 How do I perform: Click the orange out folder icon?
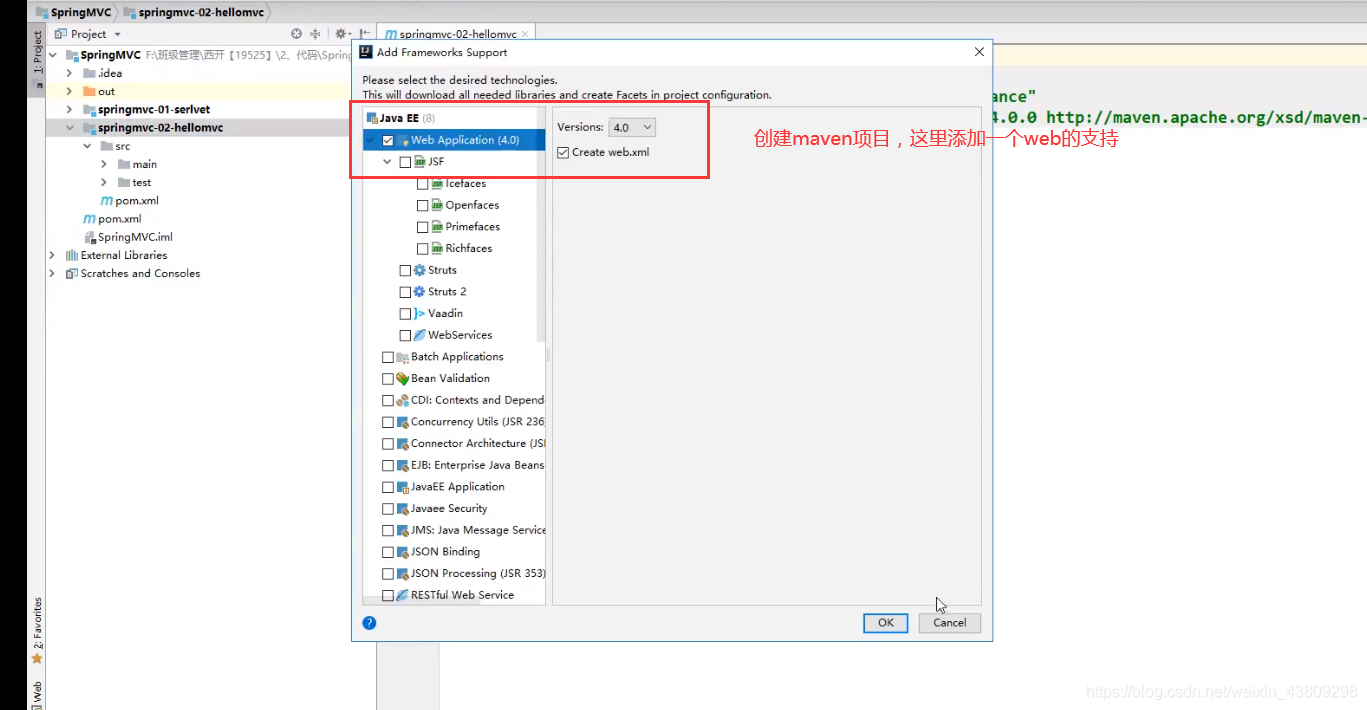[x=89, y=91]
